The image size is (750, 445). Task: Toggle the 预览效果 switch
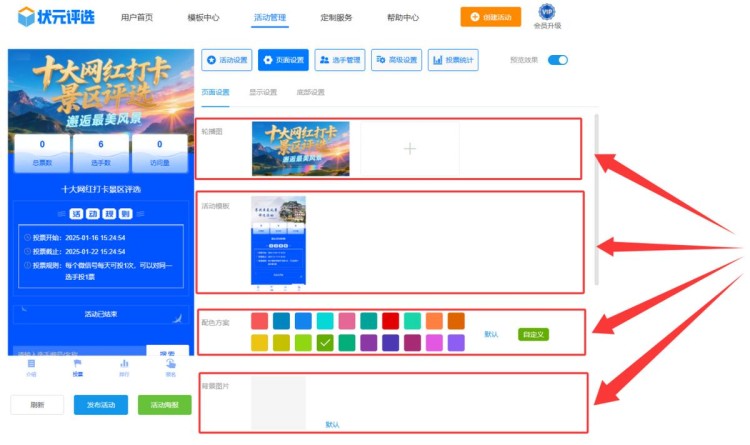[x=557, y=60]
